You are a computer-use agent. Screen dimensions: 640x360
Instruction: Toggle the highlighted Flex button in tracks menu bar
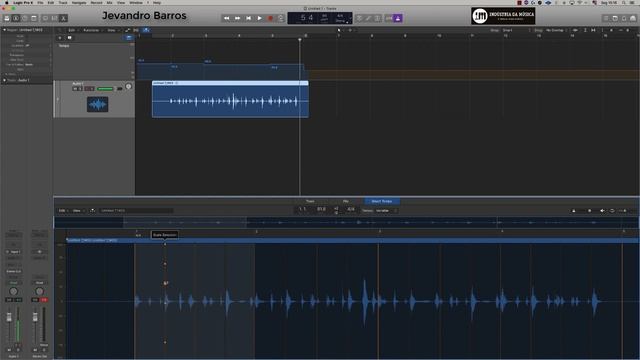146,30
